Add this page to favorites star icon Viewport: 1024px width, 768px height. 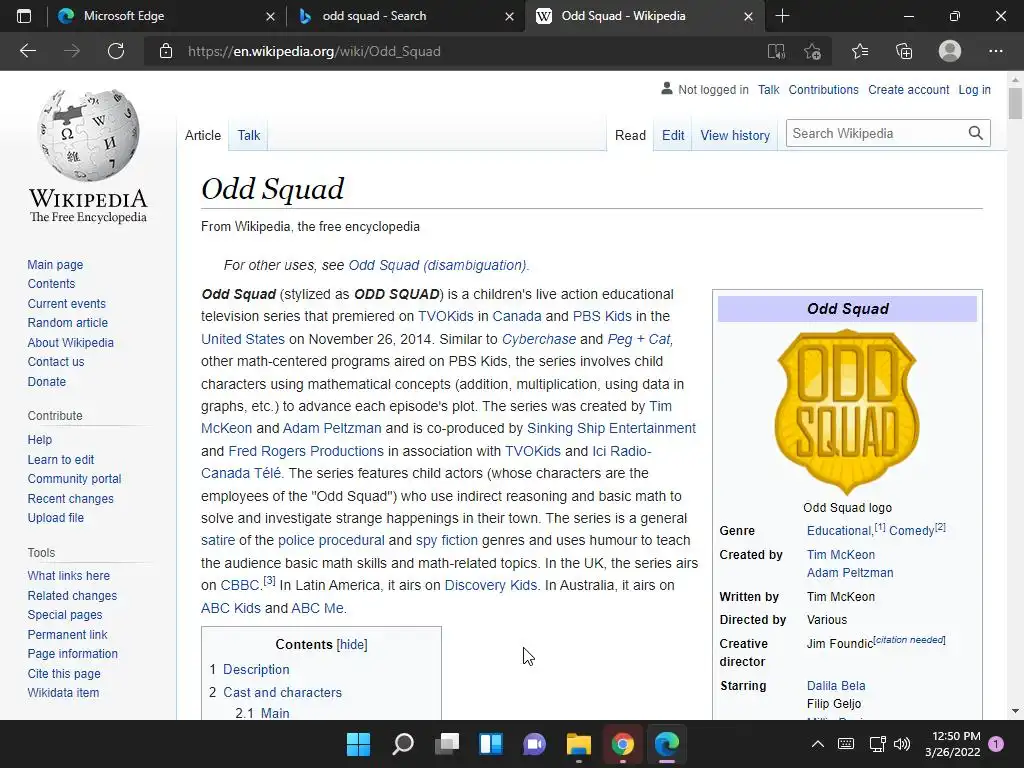click(812, 51)
